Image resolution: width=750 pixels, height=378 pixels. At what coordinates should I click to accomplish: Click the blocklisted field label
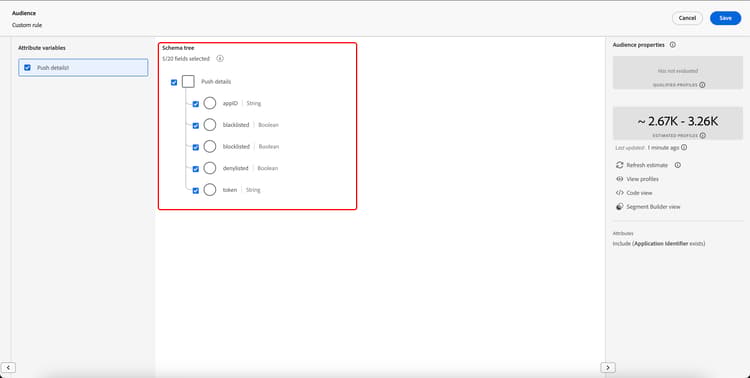(x=236, y=146)
